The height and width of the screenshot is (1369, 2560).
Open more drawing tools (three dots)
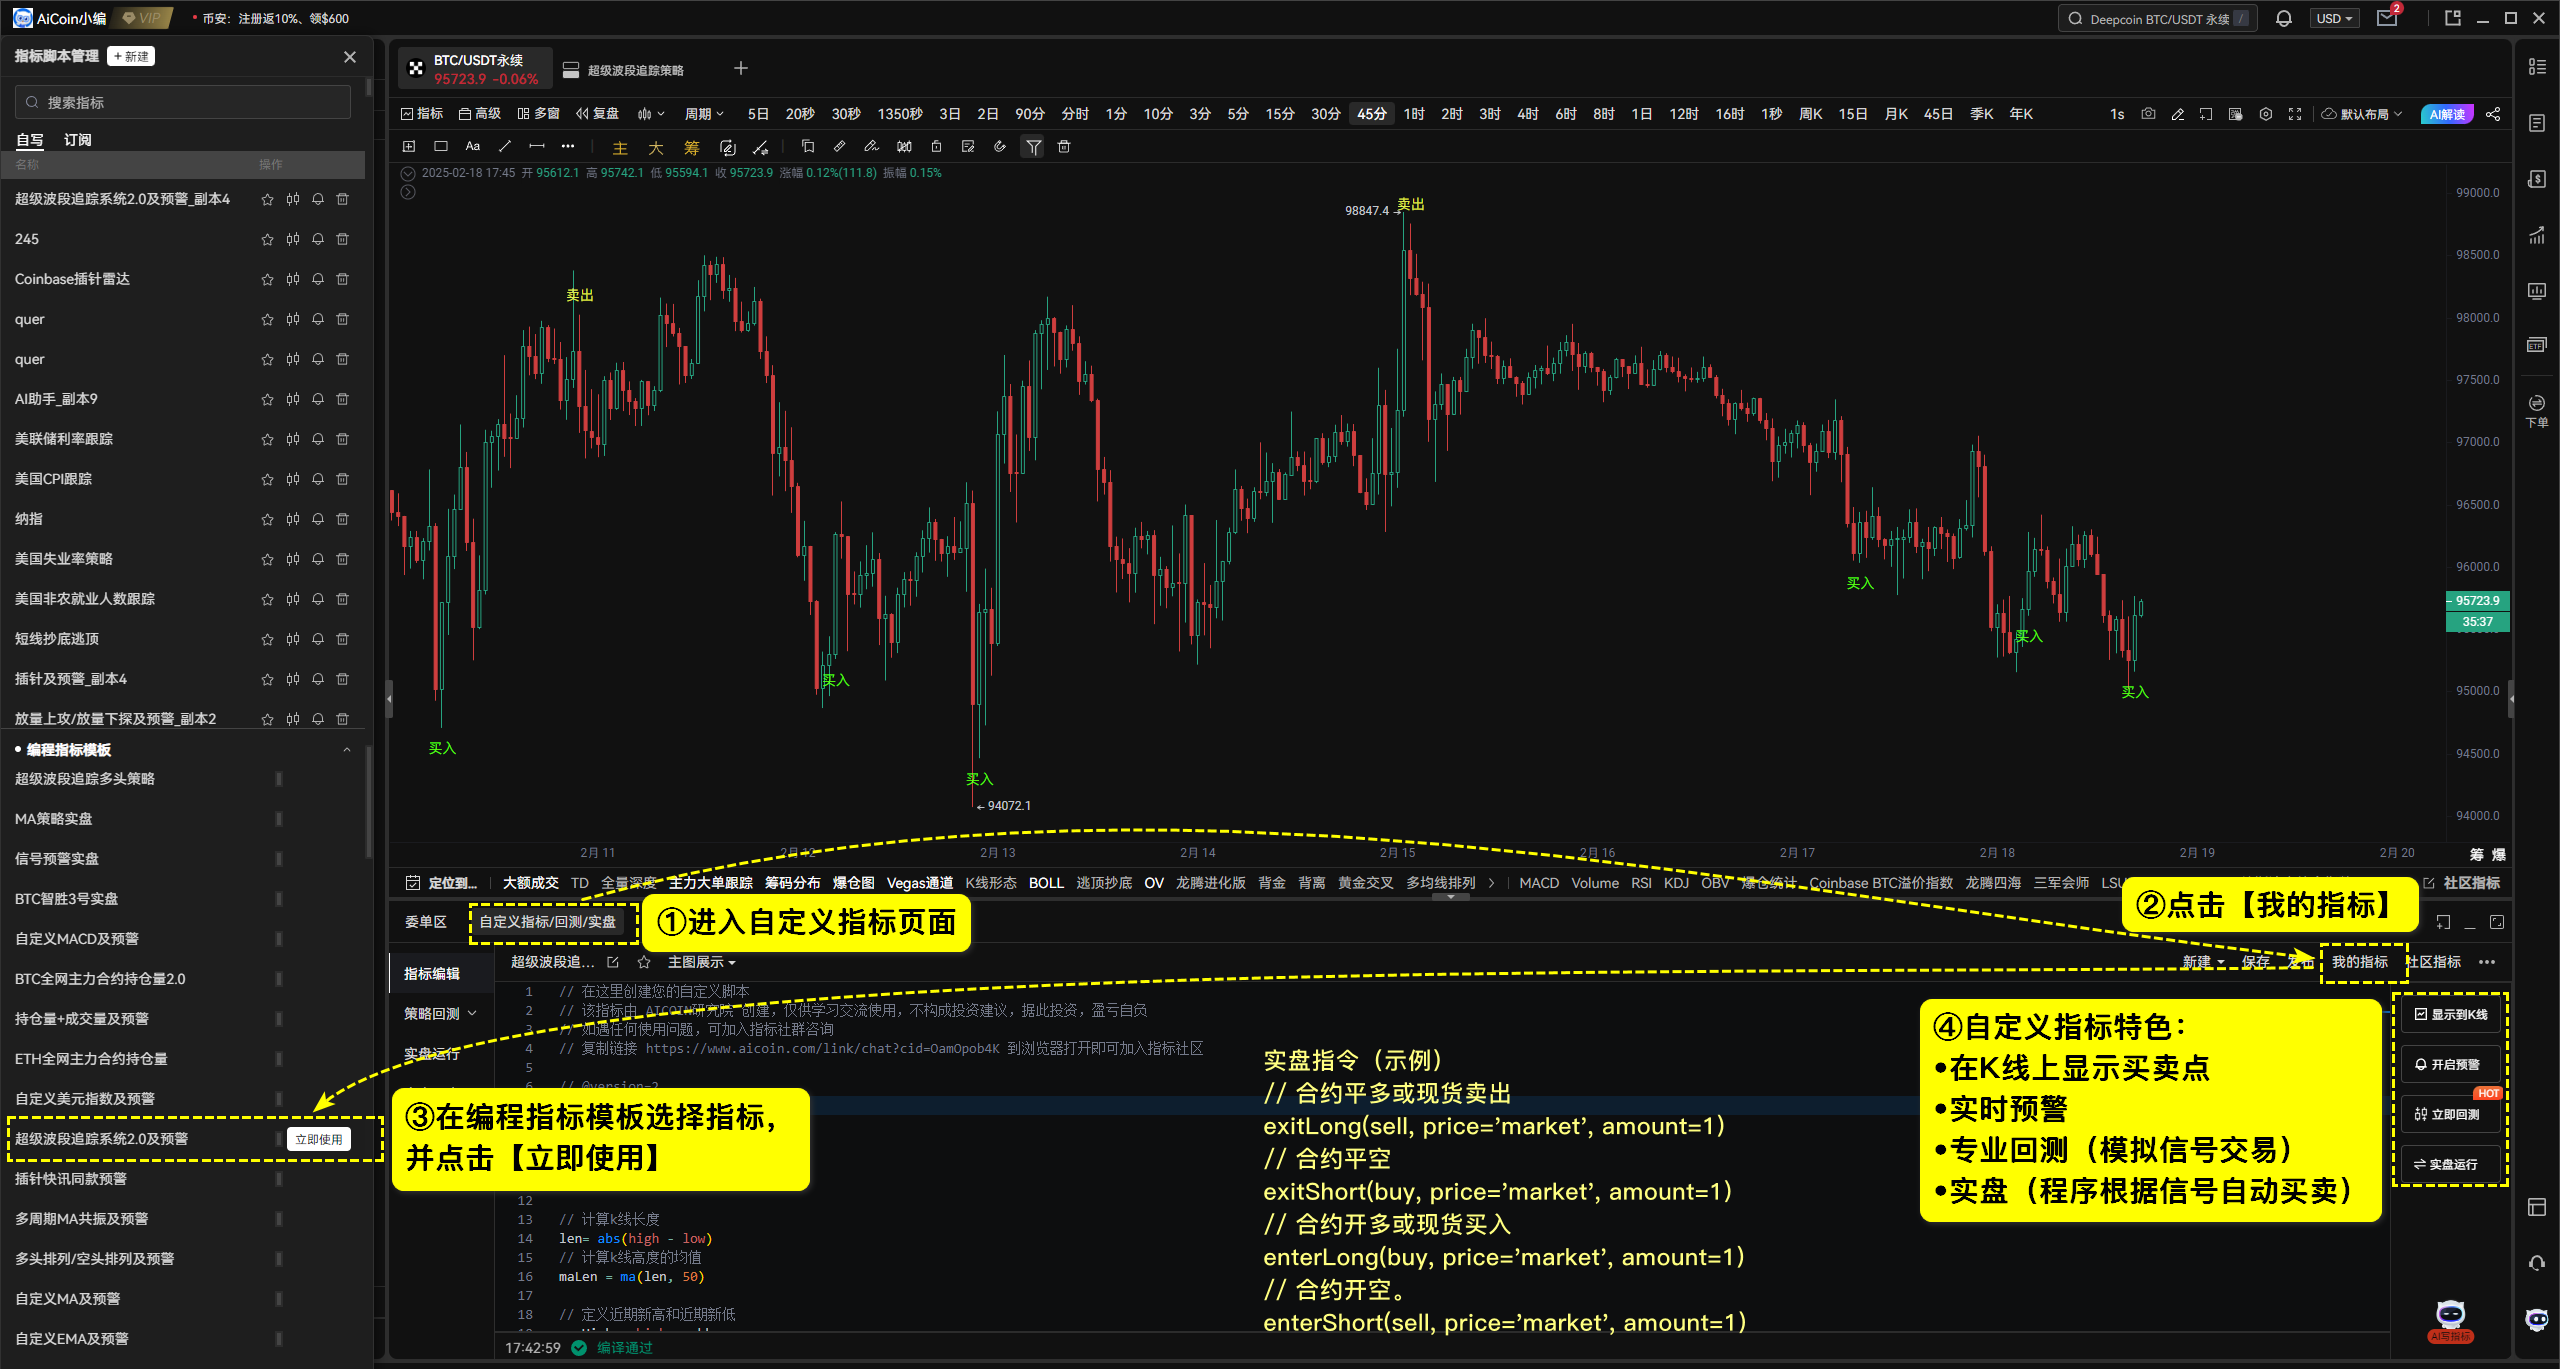point(568,146)
